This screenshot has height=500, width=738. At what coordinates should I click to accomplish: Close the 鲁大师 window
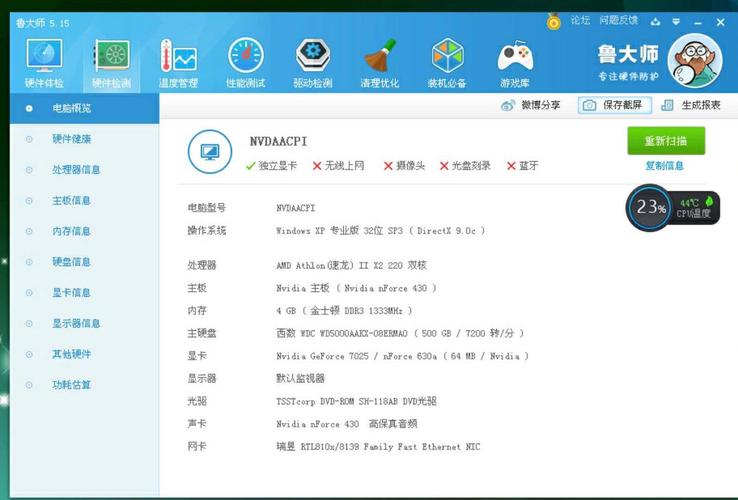[x=720, y=22]
